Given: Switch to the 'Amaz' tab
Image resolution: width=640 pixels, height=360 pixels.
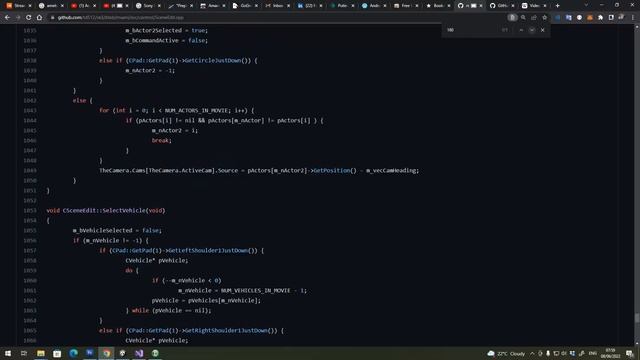Looking at the screenshot, I should (212, 6).
